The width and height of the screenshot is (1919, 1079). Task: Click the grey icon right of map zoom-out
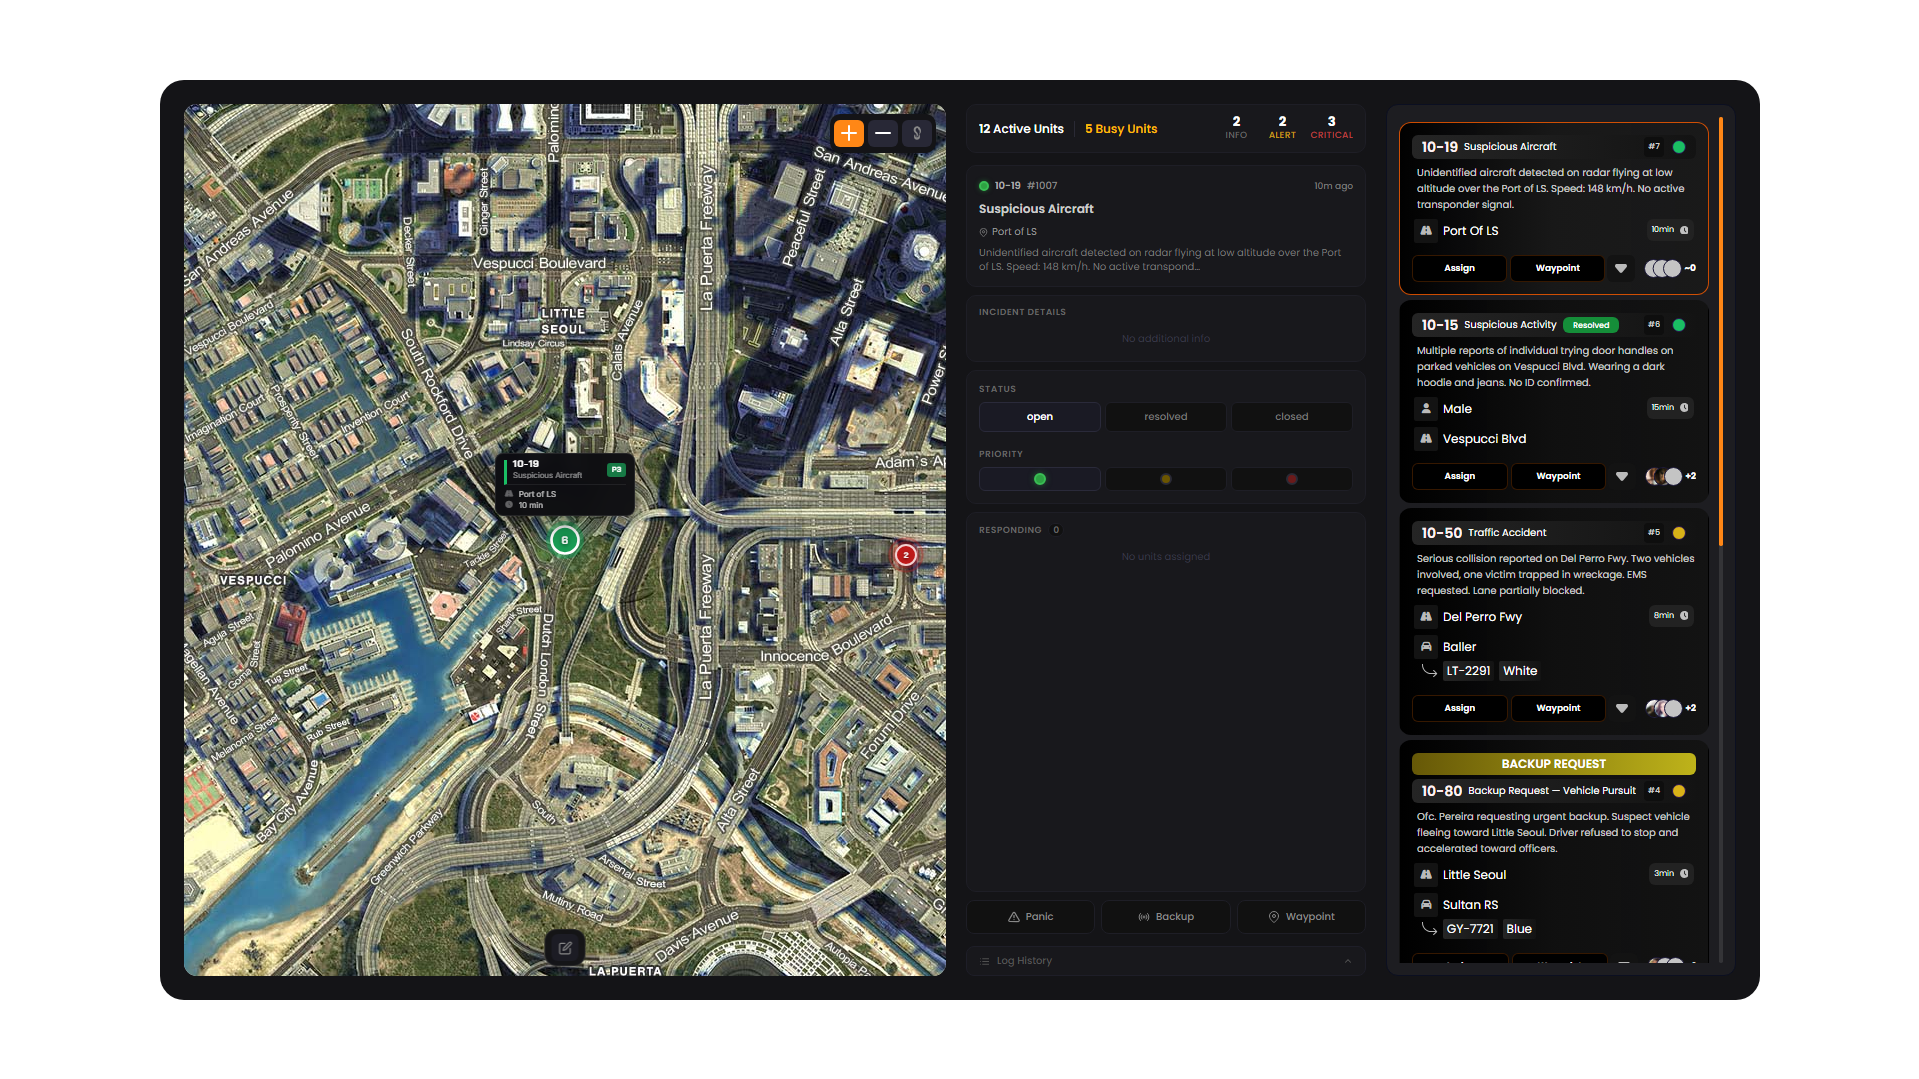(x=917, y=133)
